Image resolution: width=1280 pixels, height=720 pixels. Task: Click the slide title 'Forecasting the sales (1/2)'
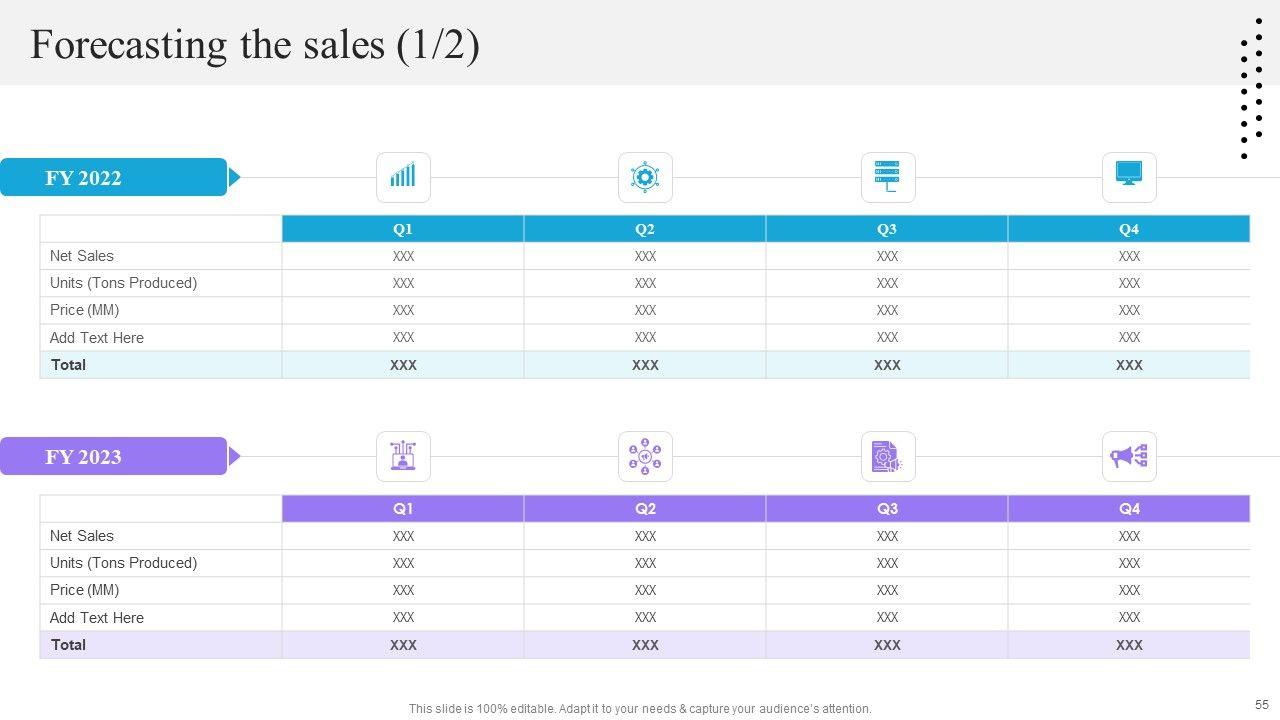pyautogui.click(x=255, y=45)
